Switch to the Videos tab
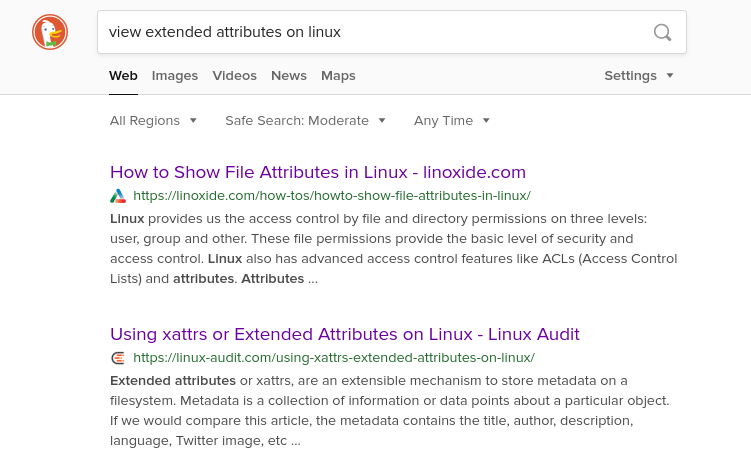Image resolution: width=751 pixels, height=464 pixels. [235, 76]
